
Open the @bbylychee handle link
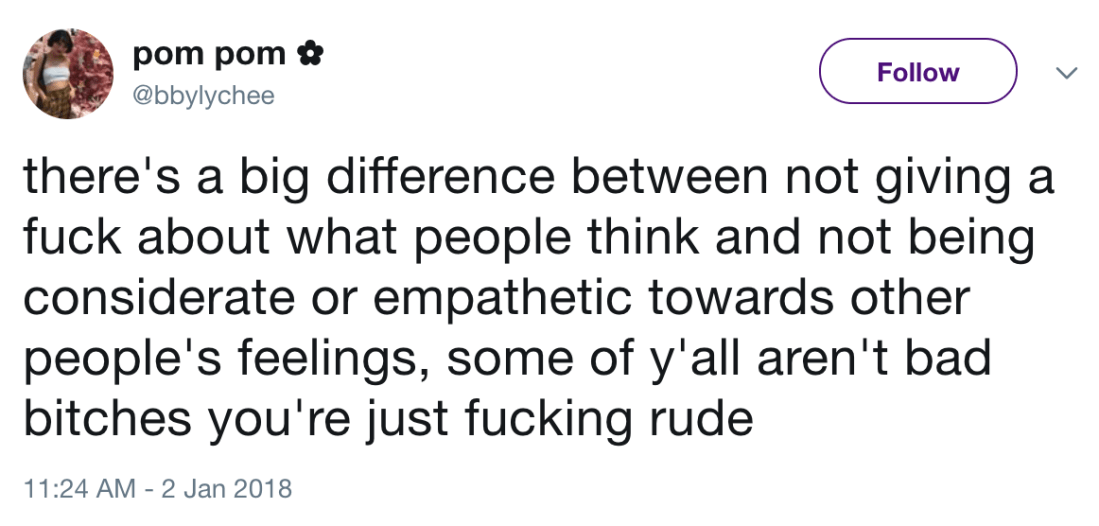pyautogui.click(x=204, y=96)
